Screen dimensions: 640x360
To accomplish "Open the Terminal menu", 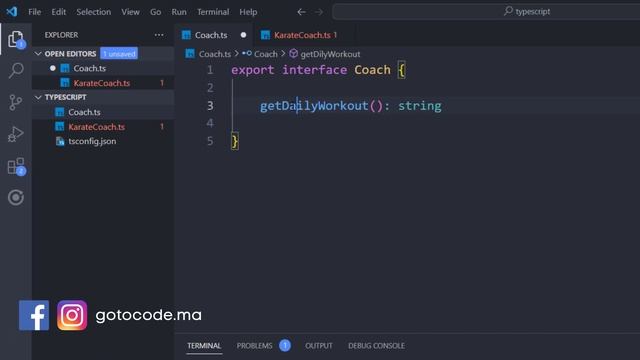I will 213,12.
